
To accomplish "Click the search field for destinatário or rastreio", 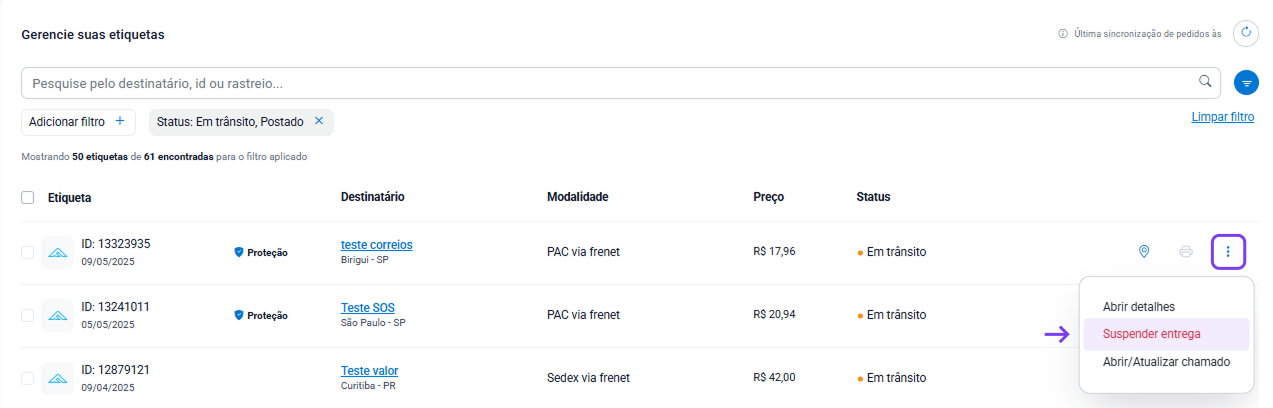I will [600, 83].
